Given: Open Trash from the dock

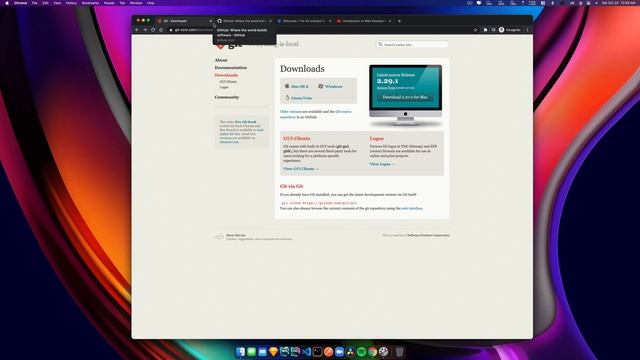Looking at the screenshot, I should tap(400, 351).
